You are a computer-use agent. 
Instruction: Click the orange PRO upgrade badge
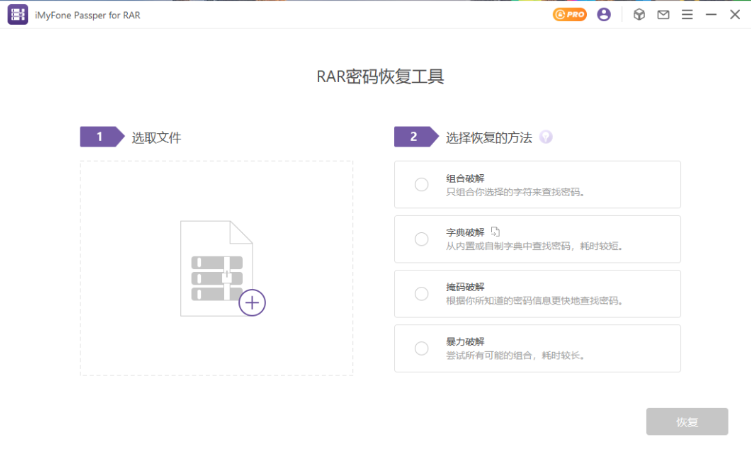click(x=570, y=15)
